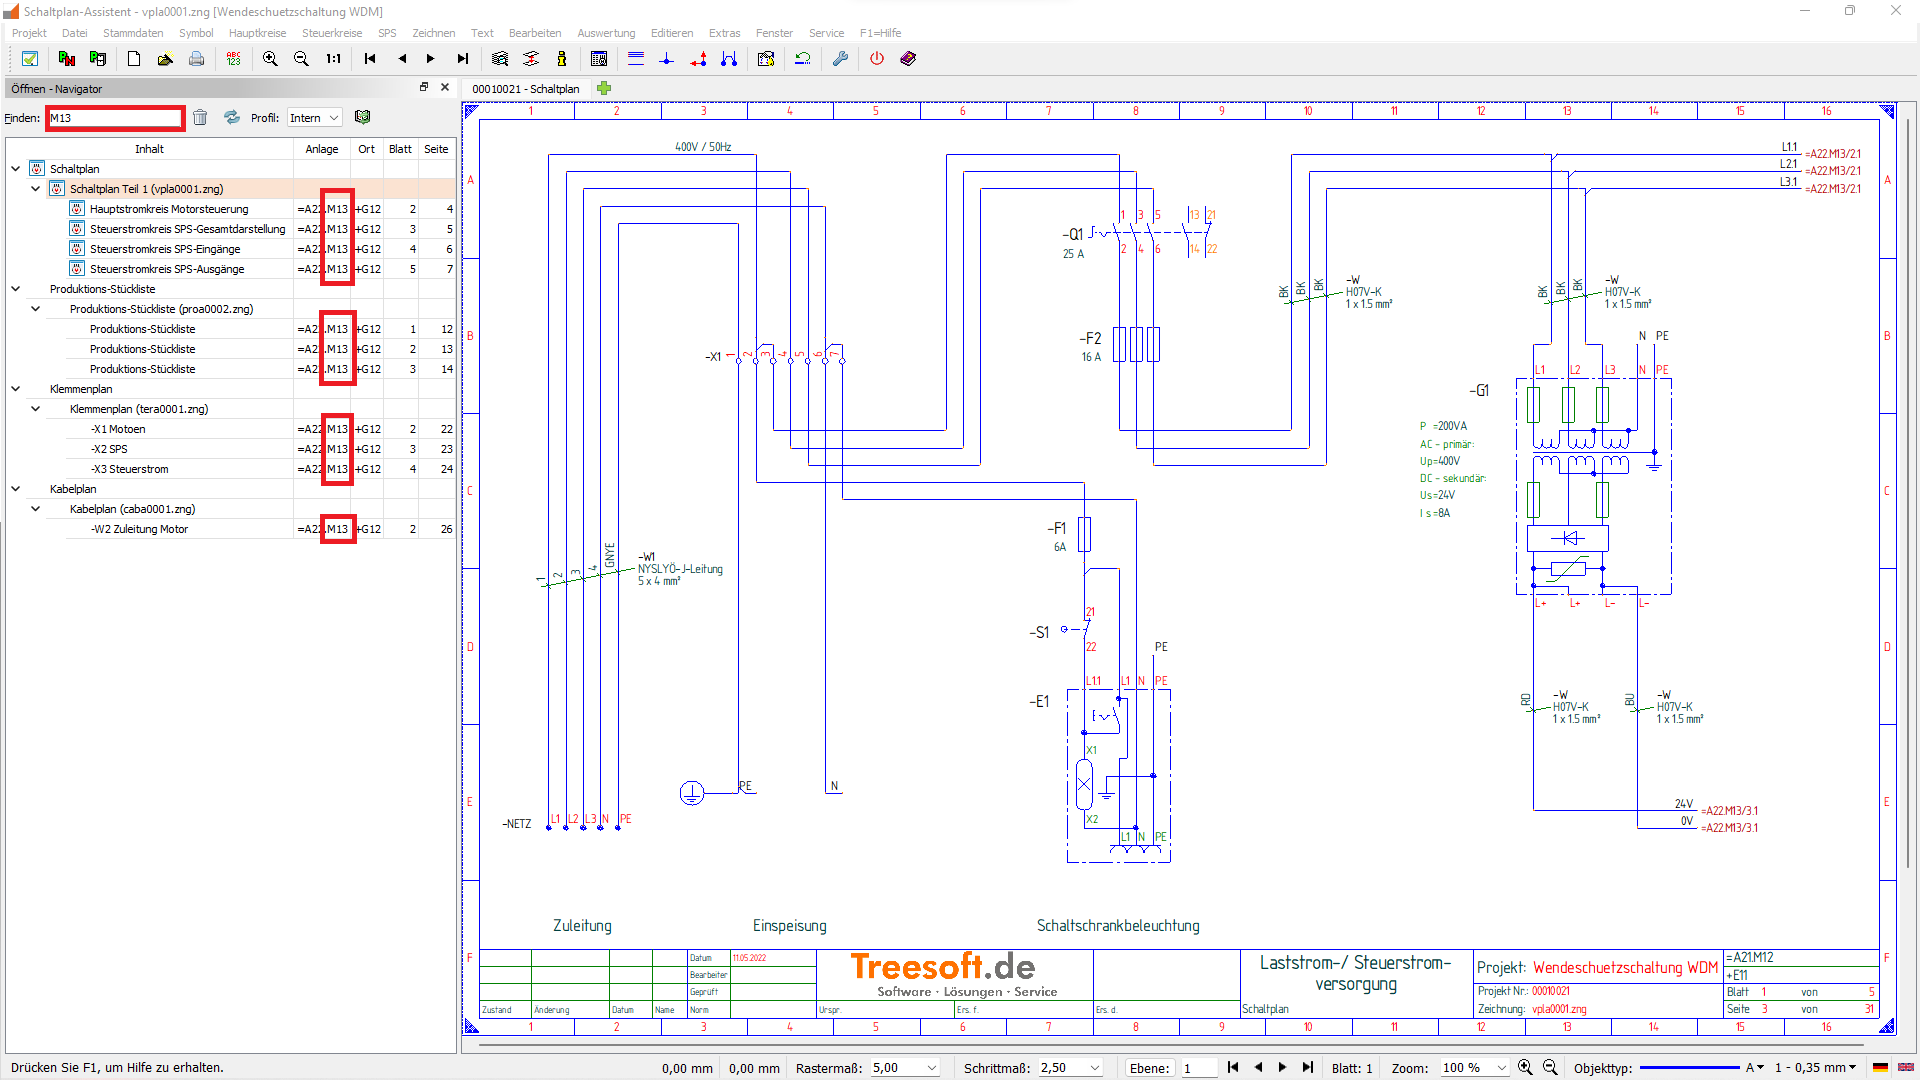Click the trash icon beside Finden field
This screenshot has height=1080, width=1920.
[x=200, y=118]
